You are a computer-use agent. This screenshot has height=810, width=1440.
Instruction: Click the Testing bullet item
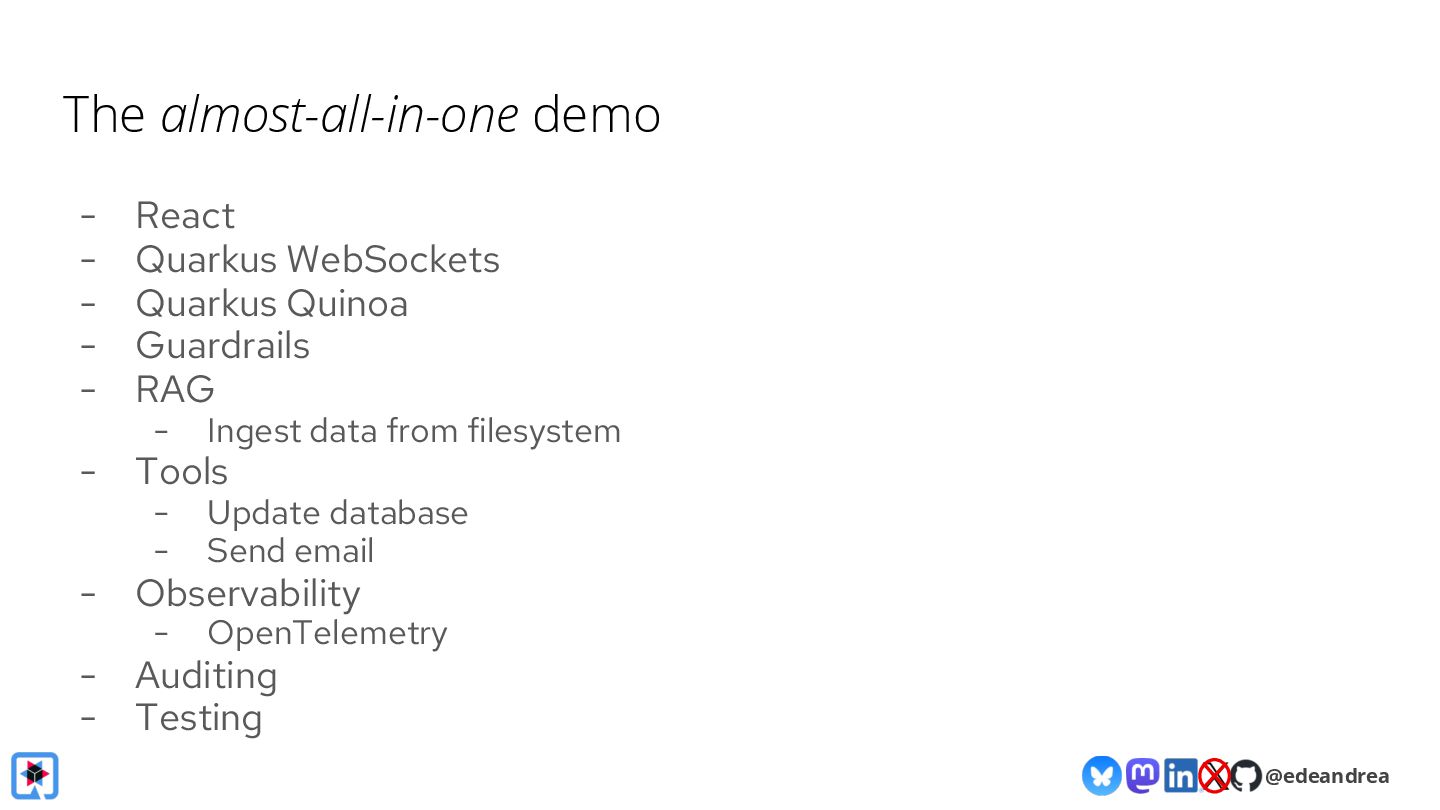[x=198, y=718]
